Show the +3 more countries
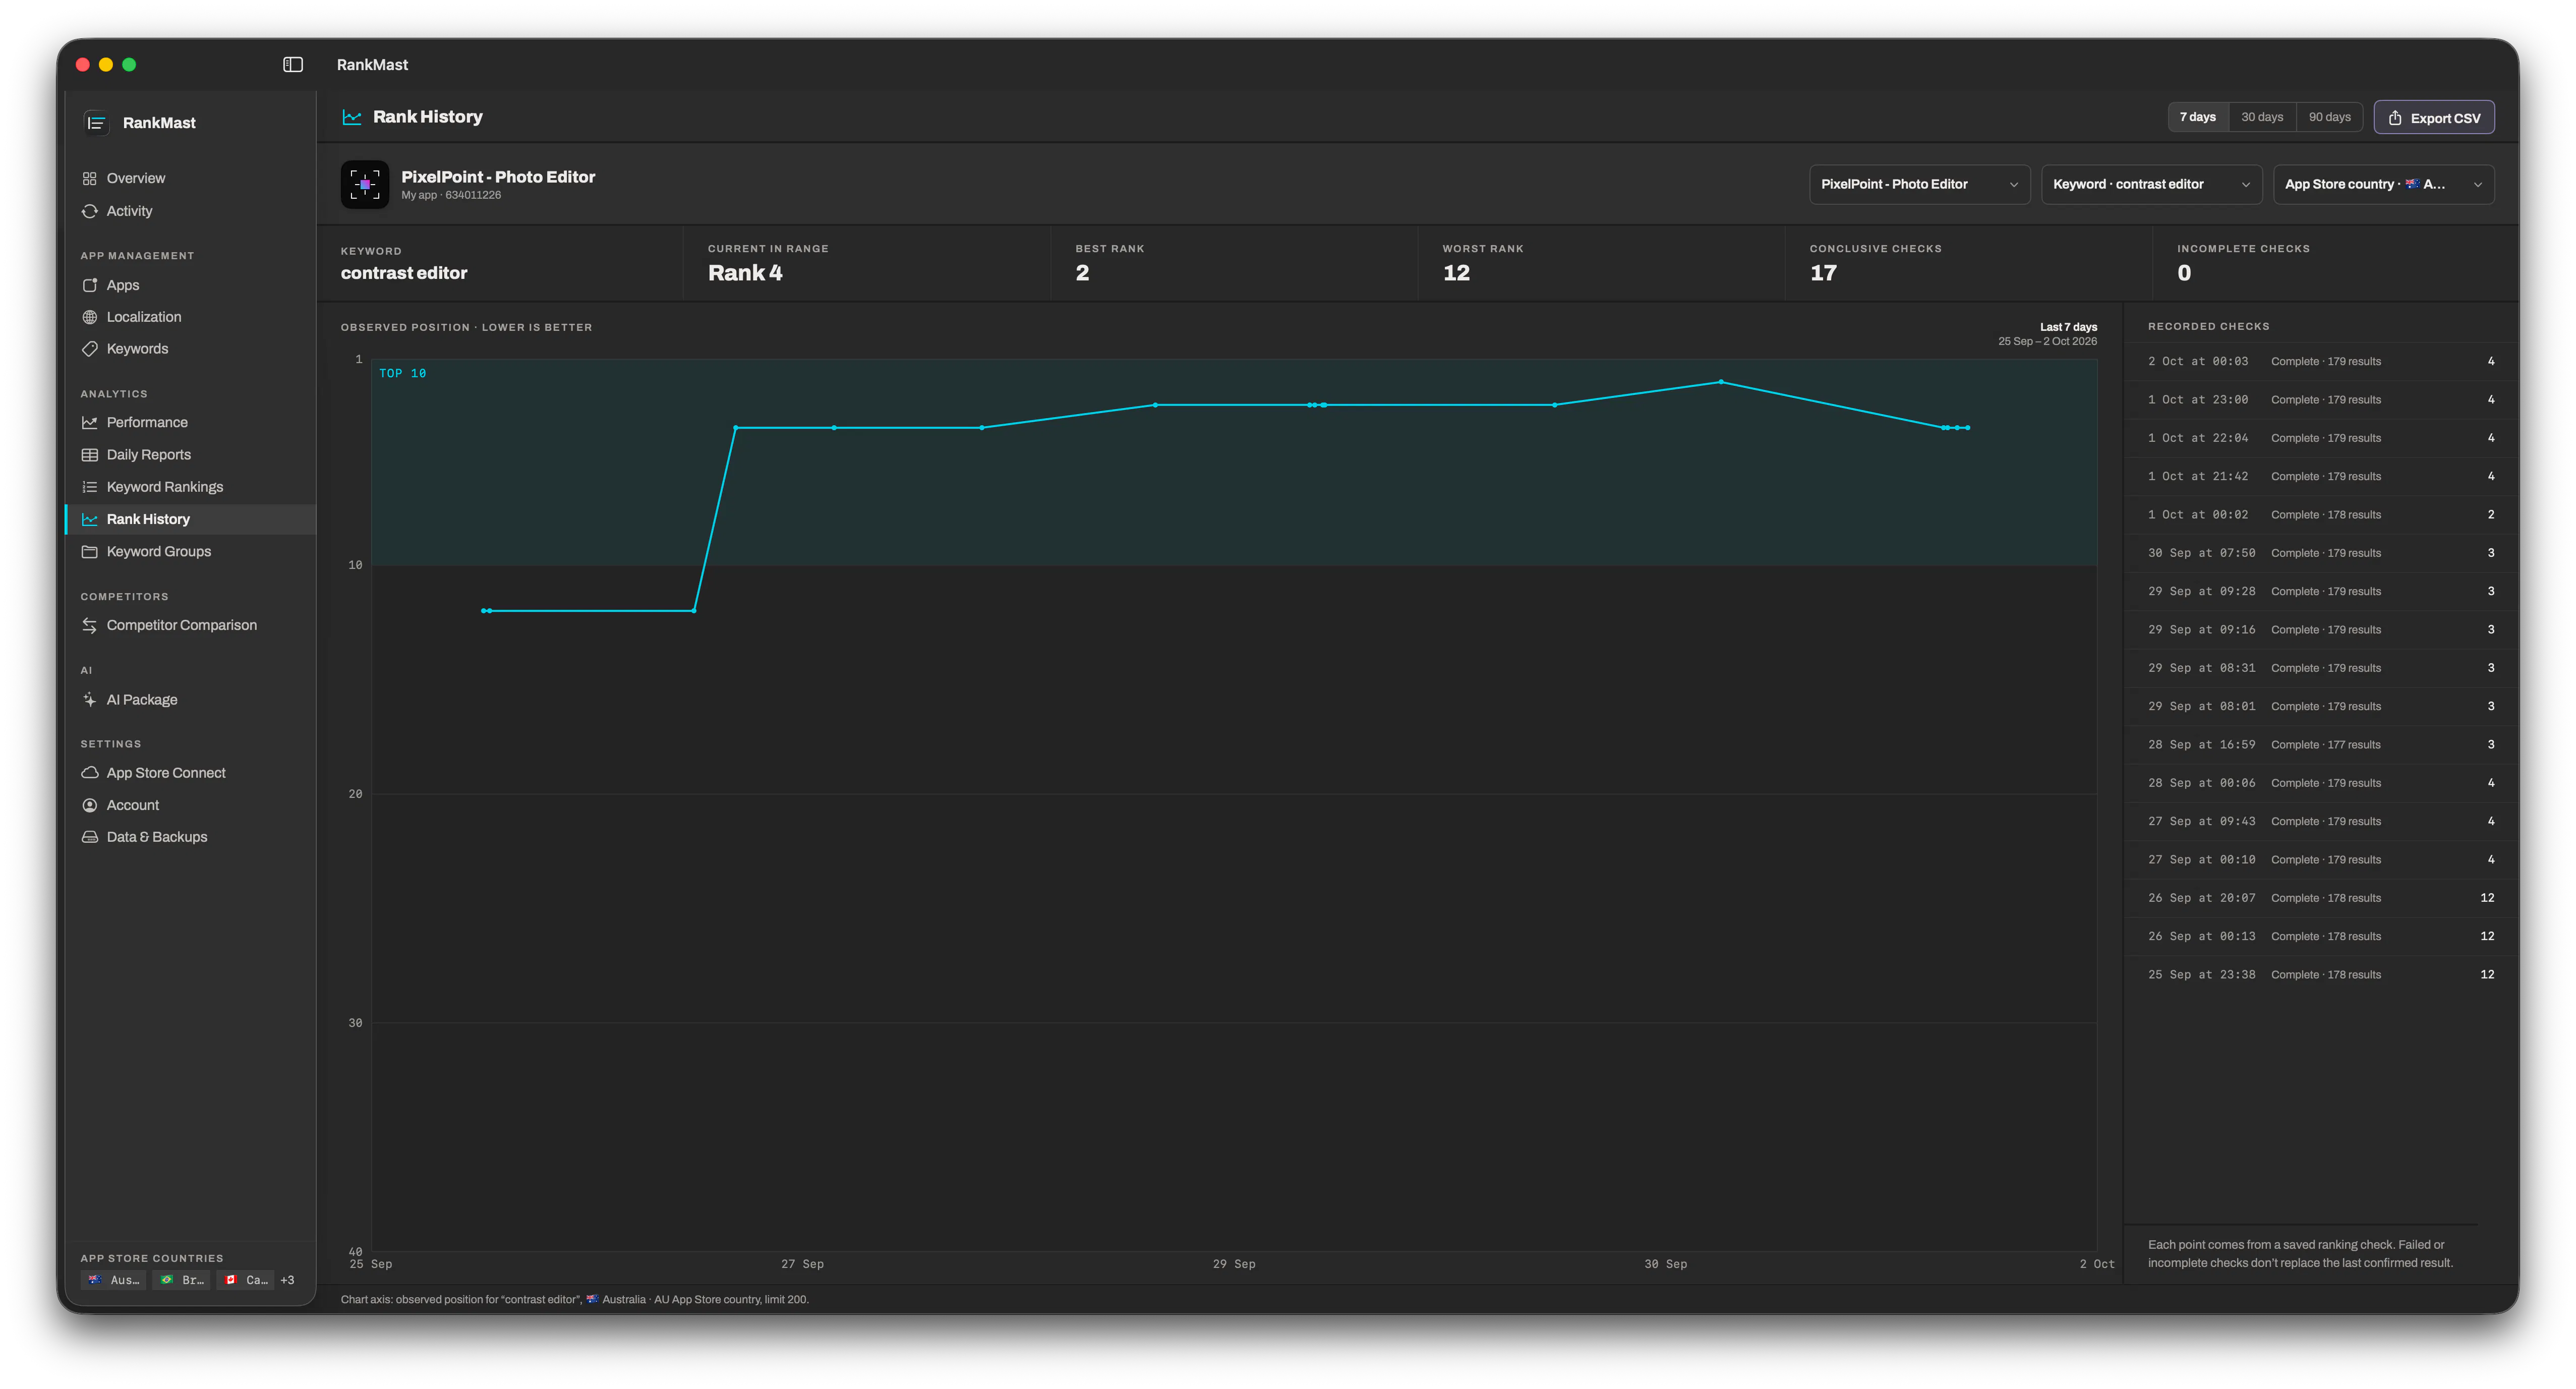The height and width of the screenshot is (1389, 2576). pyautogui.click(x=287, y=1280)
